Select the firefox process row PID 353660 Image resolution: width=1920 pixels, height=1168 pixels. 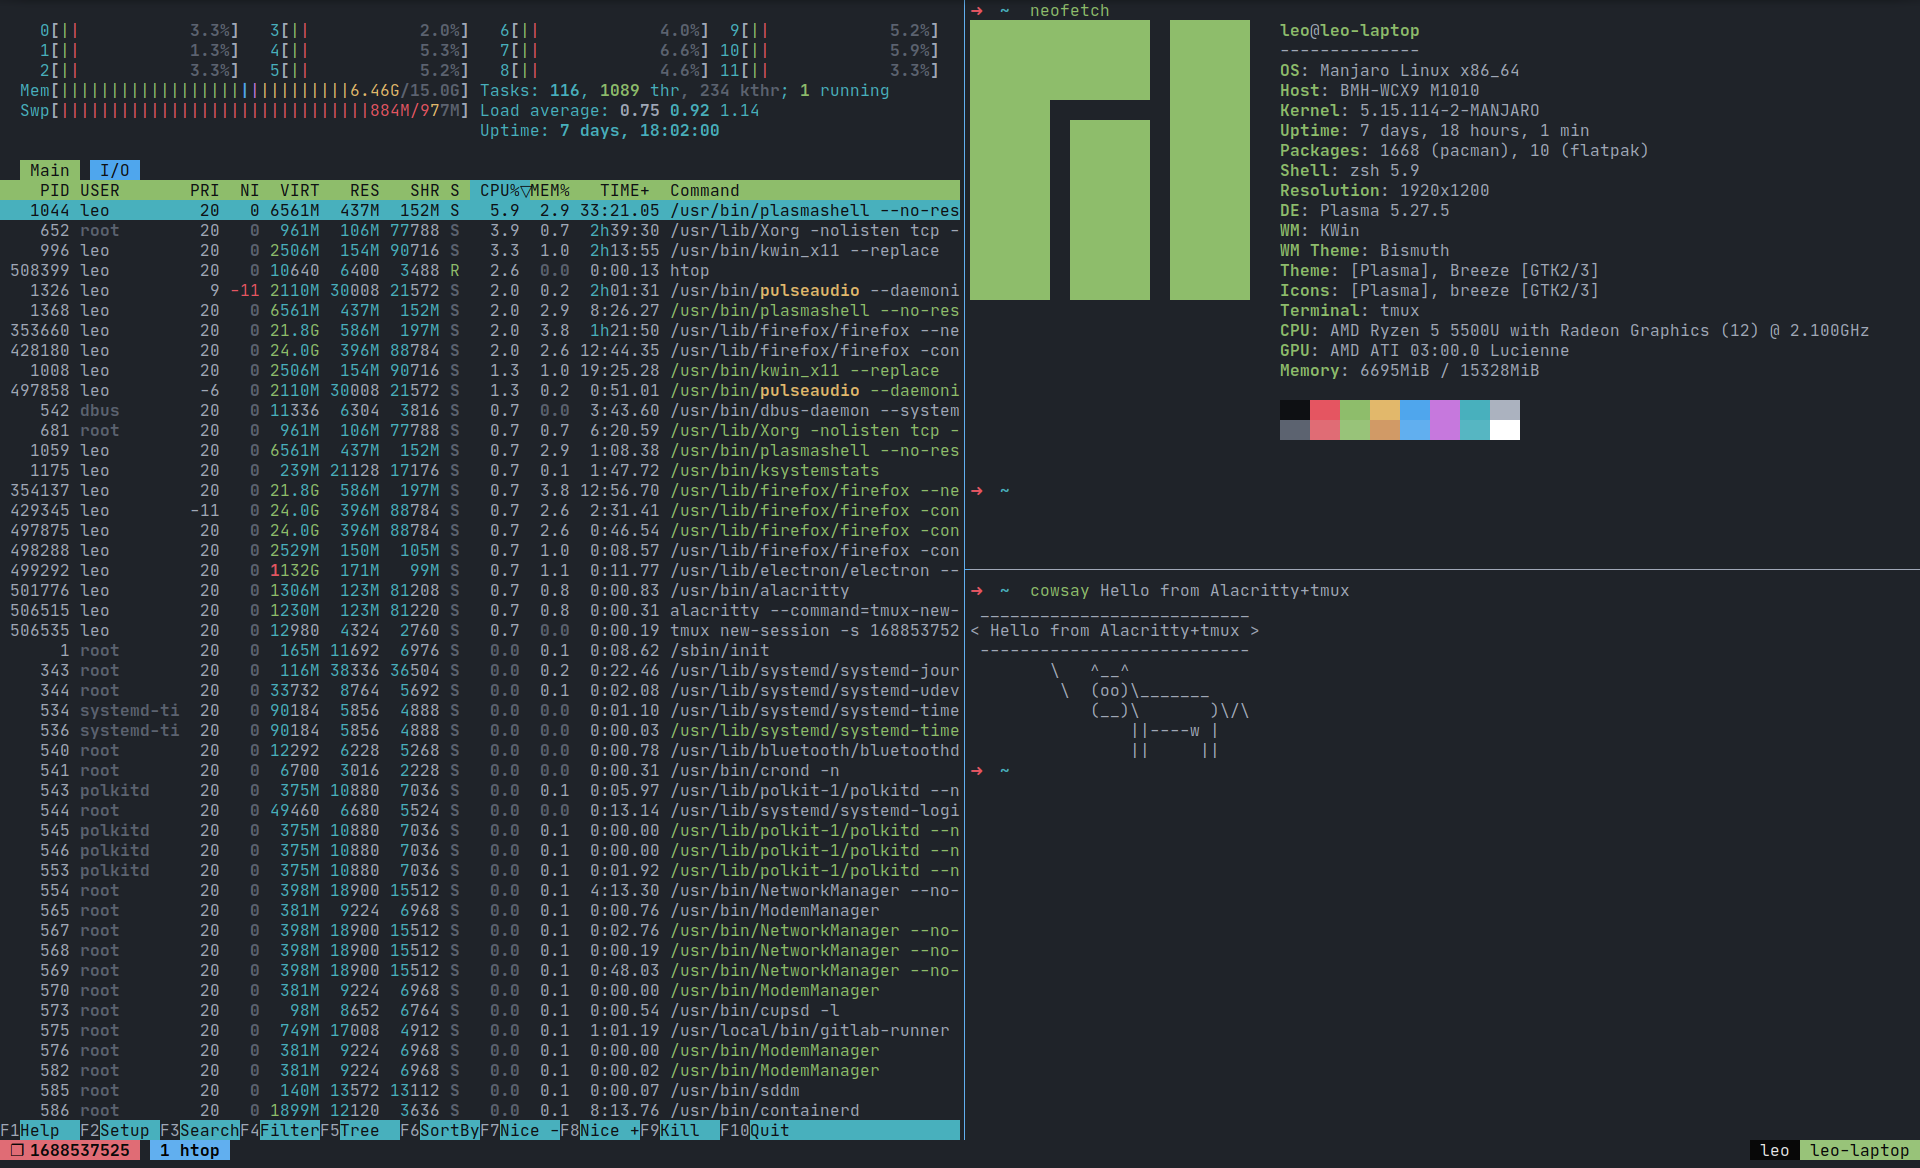click(x=480, y=330)
